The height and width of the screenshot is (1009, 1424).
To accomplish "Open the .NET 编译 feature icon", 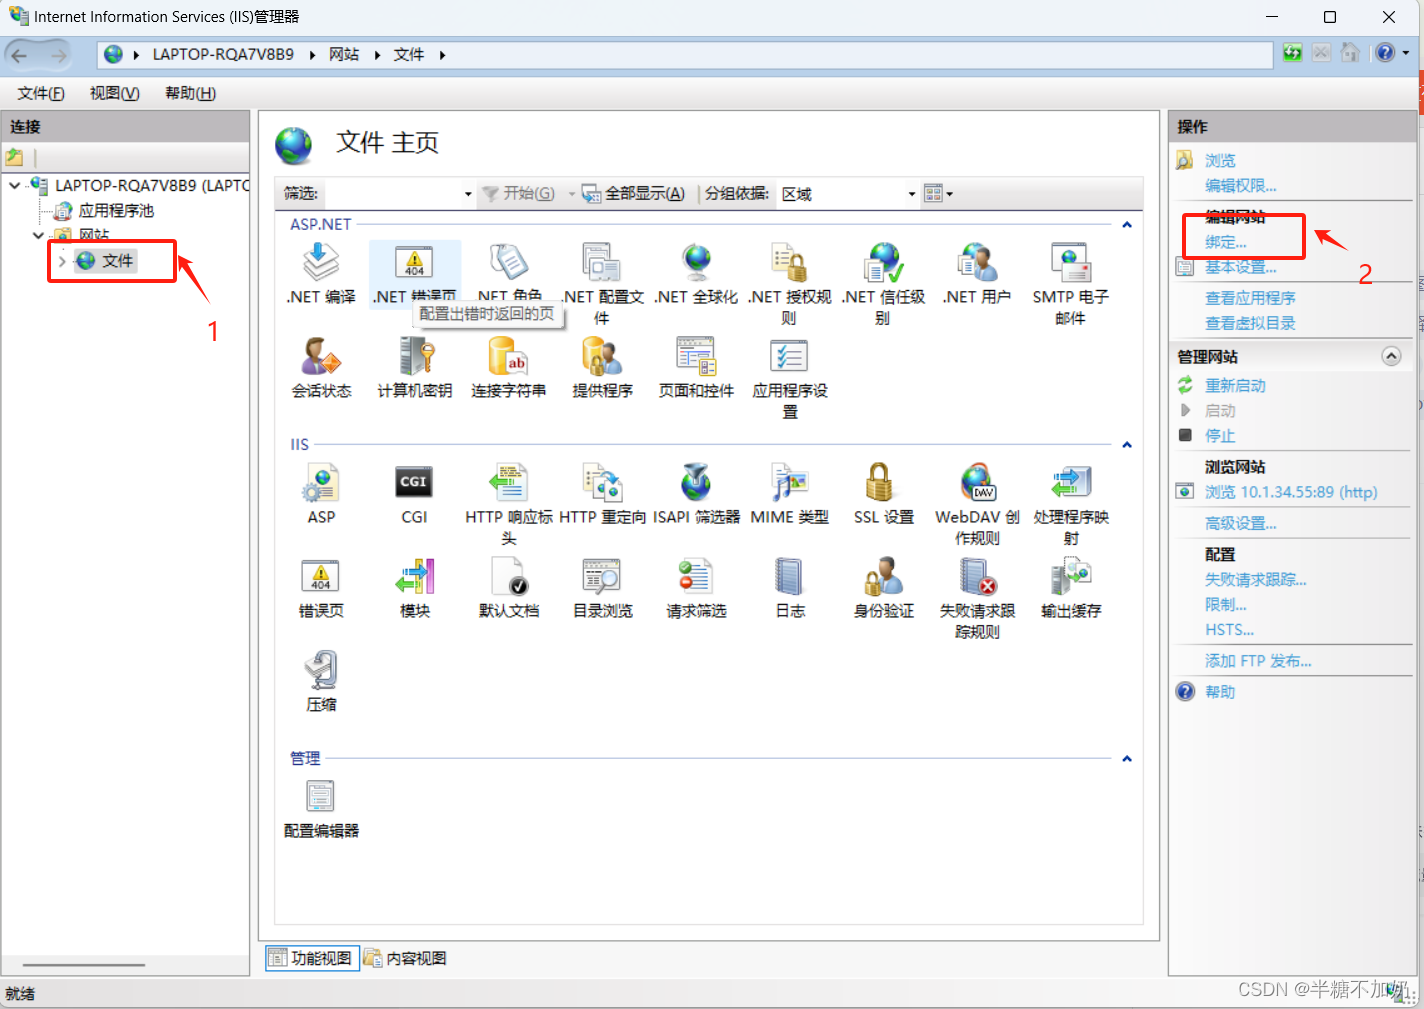I will pyautogui.click(x=320, y=263).
